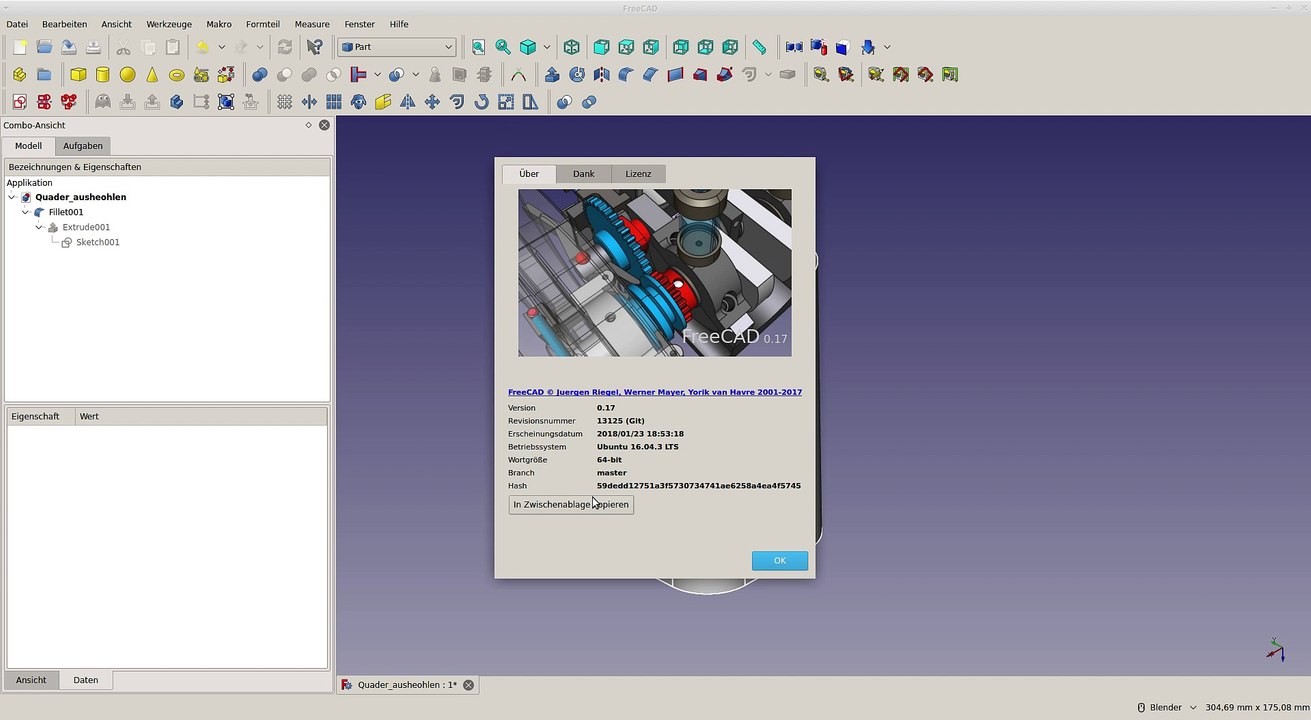Viewport: 1311px width, 720px height.
Task: Switch to the Daten properties tab
Action: click(86, 680)
